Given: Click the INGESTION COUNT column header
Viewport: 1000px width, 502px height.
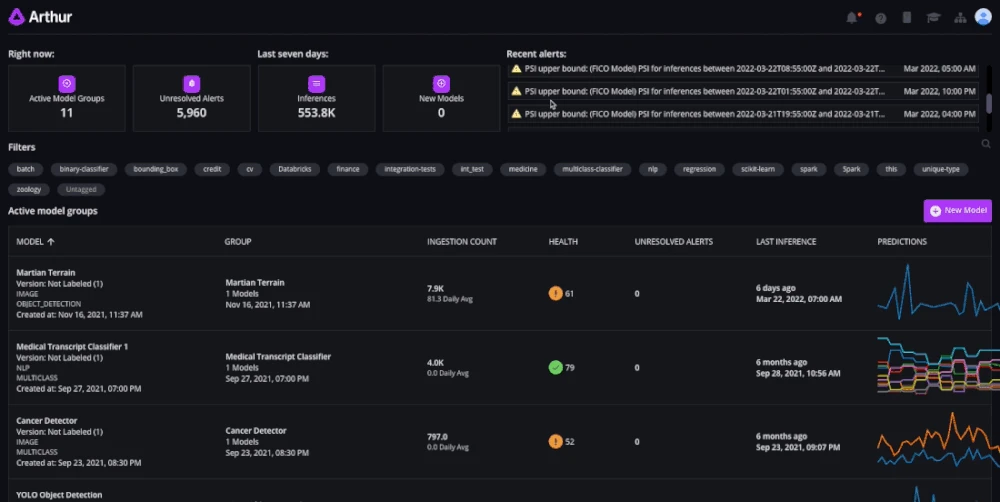Looking at the screenshot, I should 462,242.
